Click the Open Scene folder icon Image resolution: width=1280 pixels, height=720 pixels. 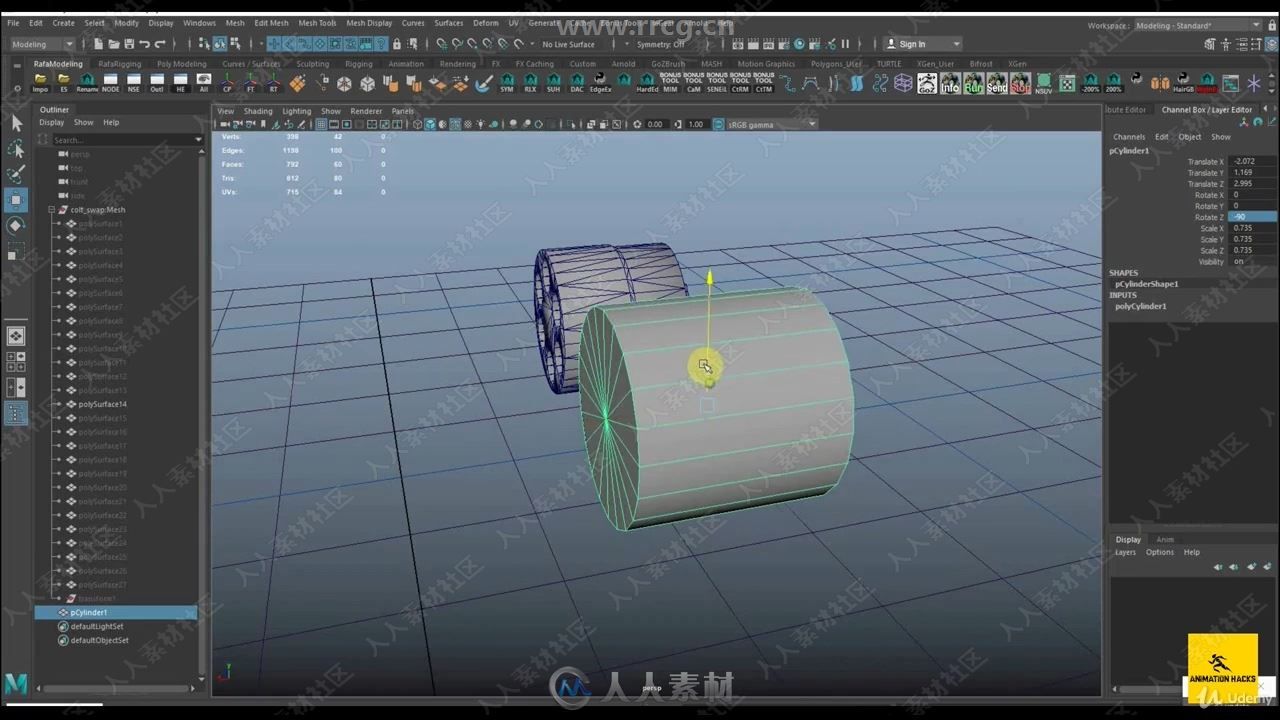coord(114,44)
